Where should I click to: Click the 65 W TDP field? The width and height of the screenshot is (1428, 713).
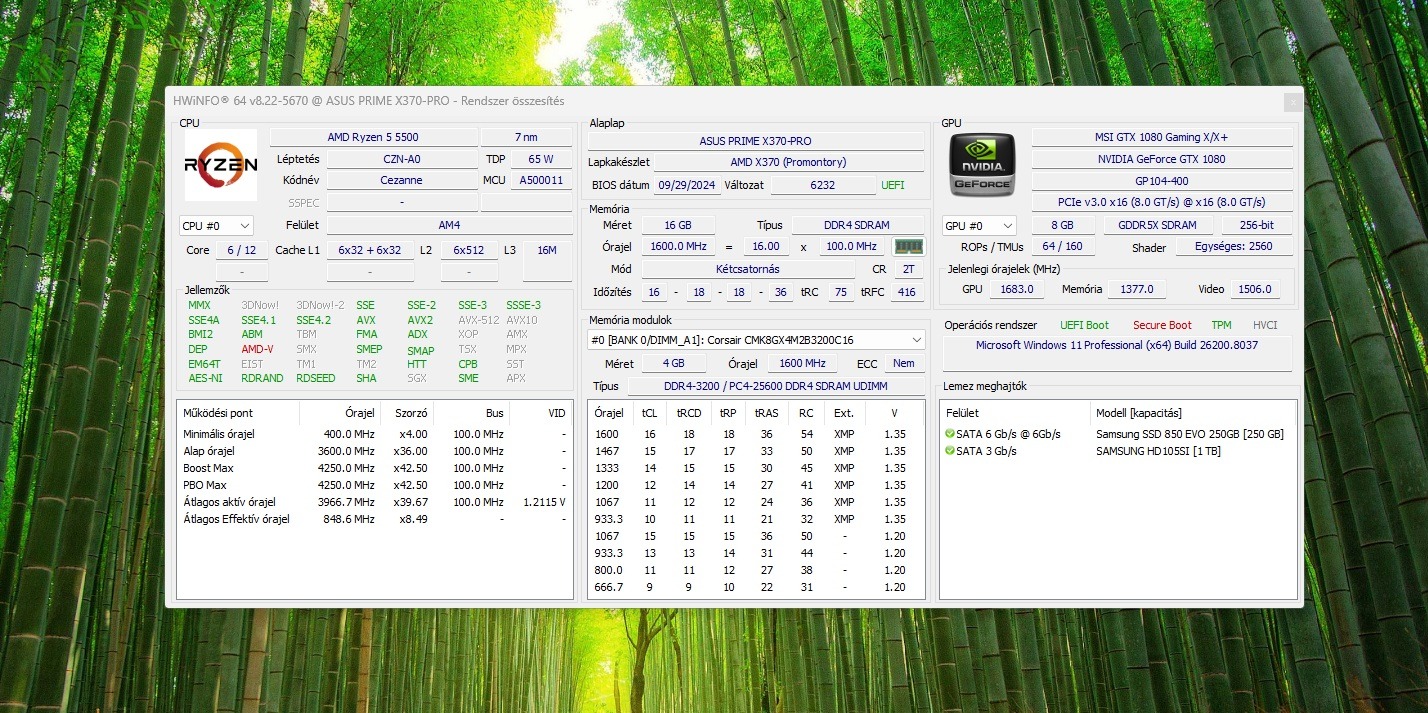(x=541, y=159)
